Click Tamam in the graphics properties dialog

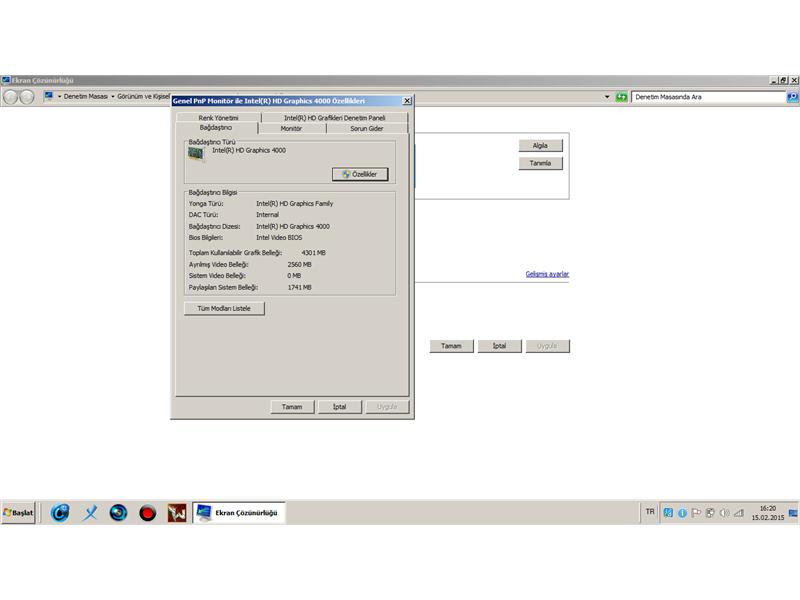click(292, 407)
